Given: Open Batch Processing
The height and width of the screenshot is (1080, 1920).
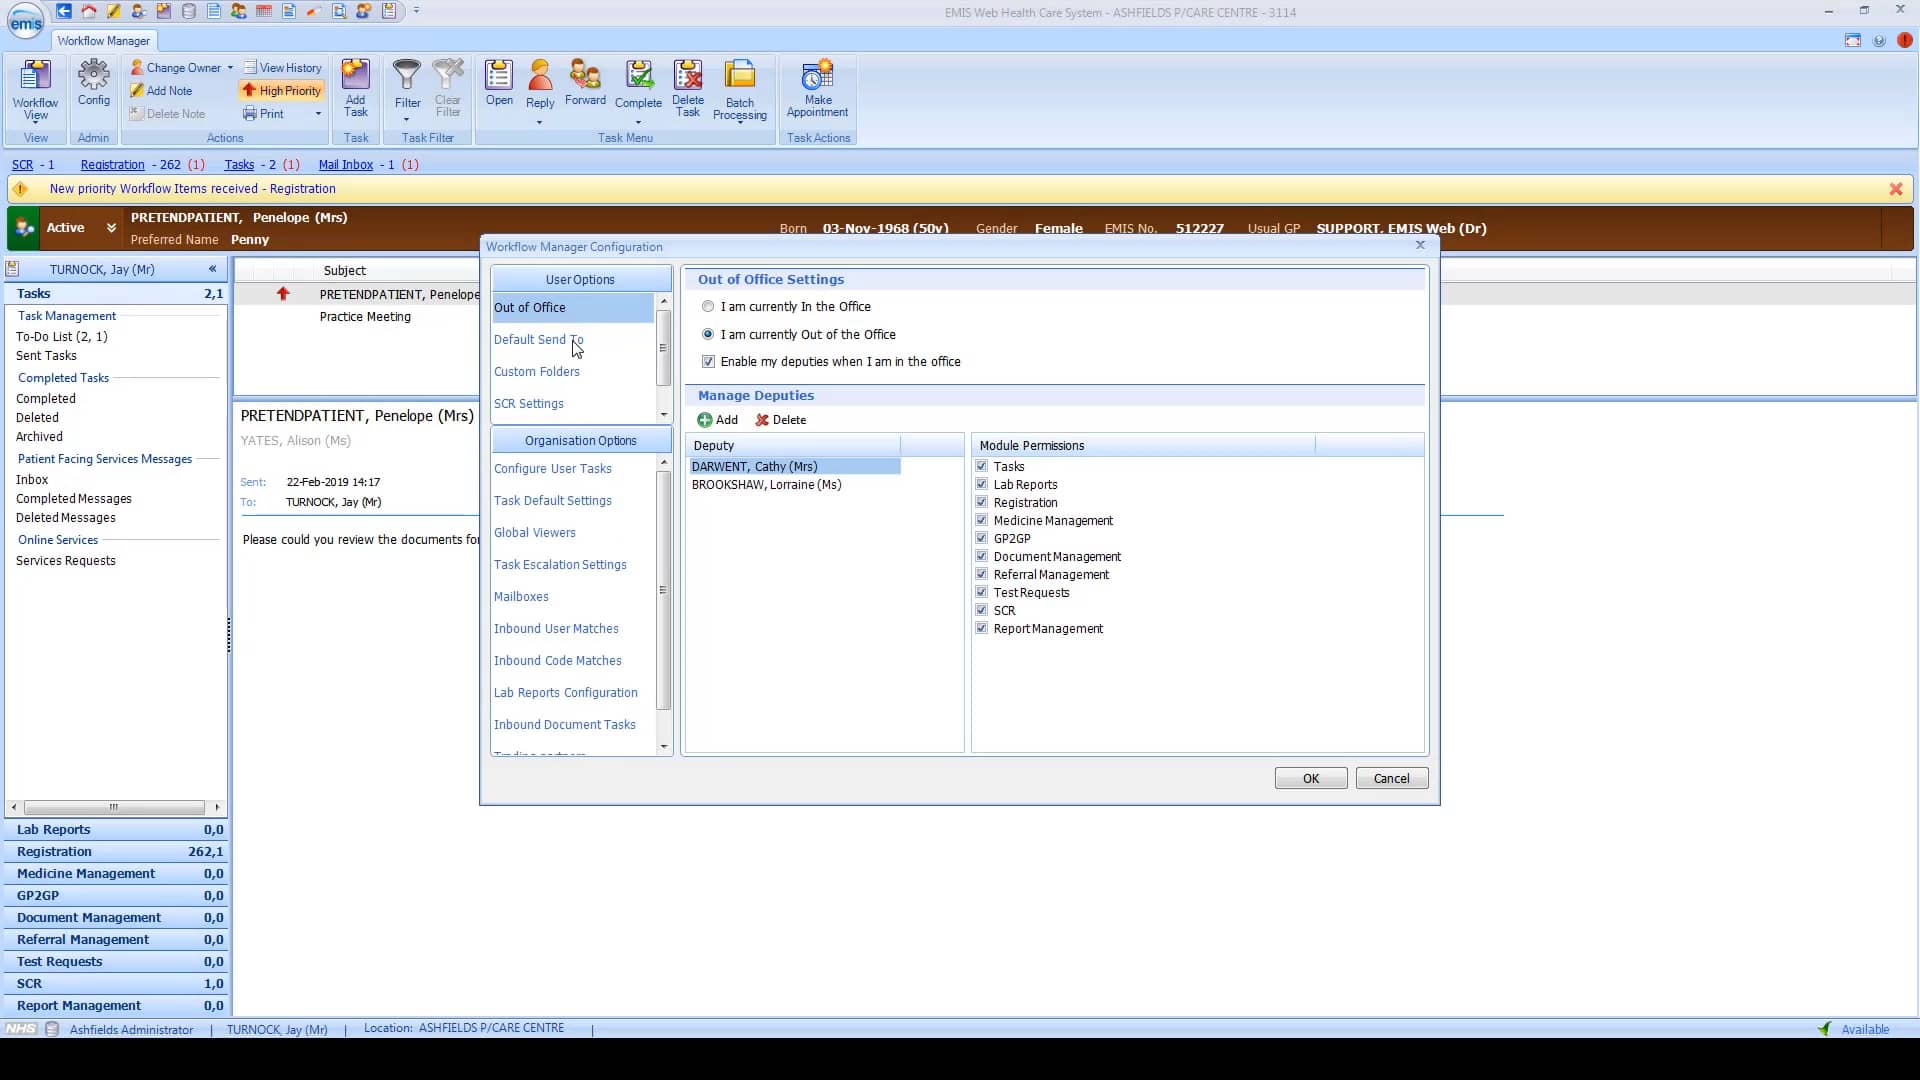Looking at the screenshot, I should click(x=740, y=88).
